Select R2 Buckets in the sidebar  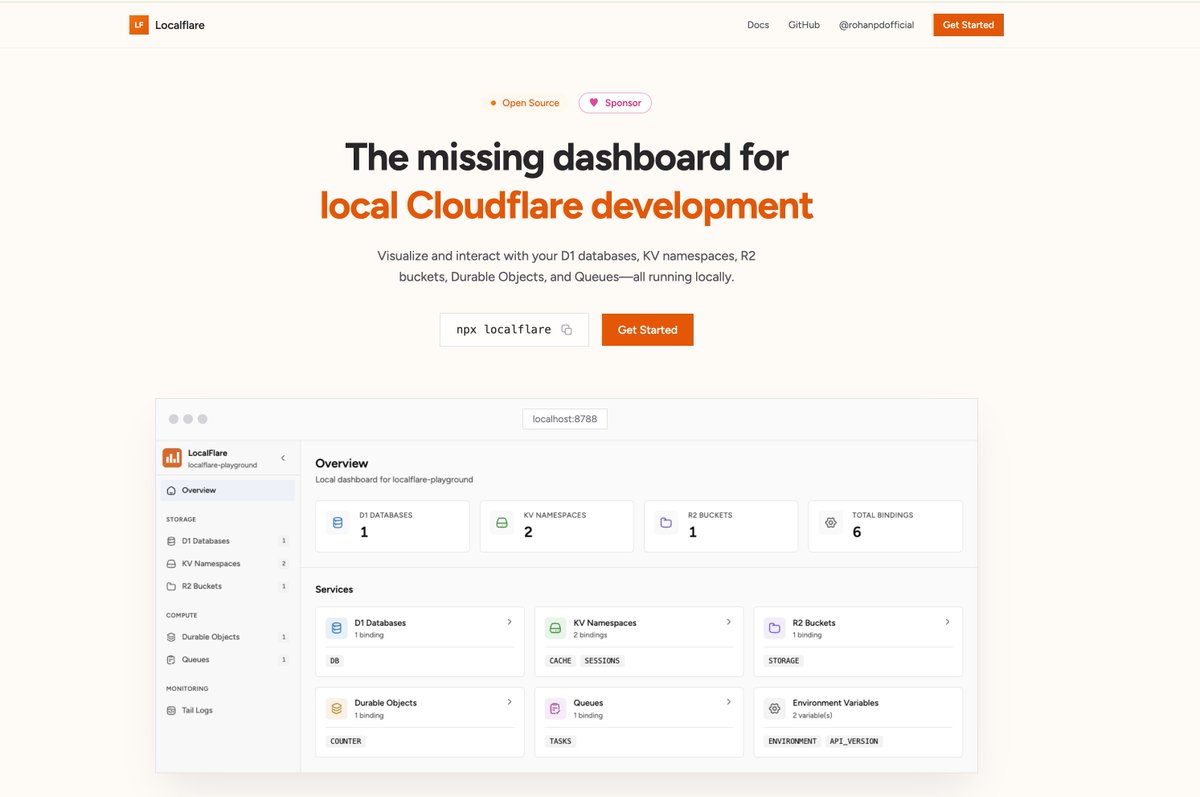[228, 586]
